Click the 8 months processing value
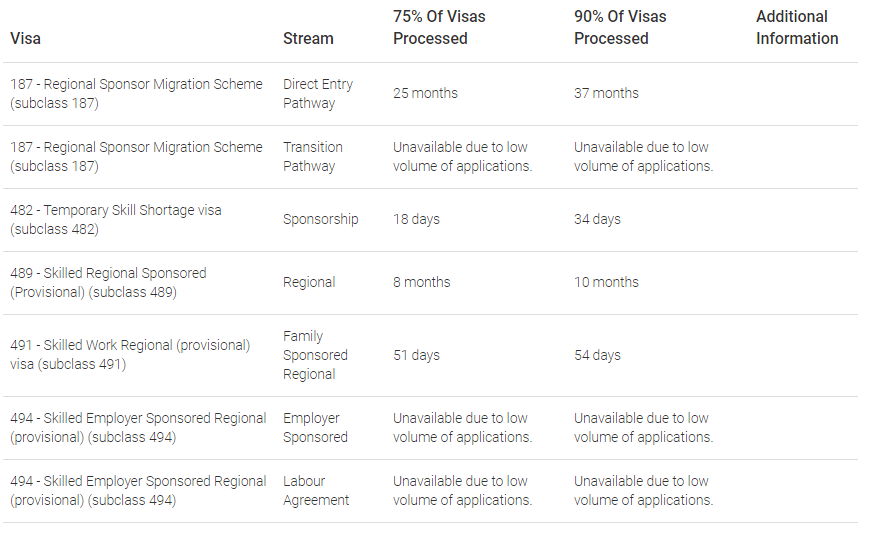Image resolution: width=869 pixels, height=534 pixels. click(x=421, y=283)
